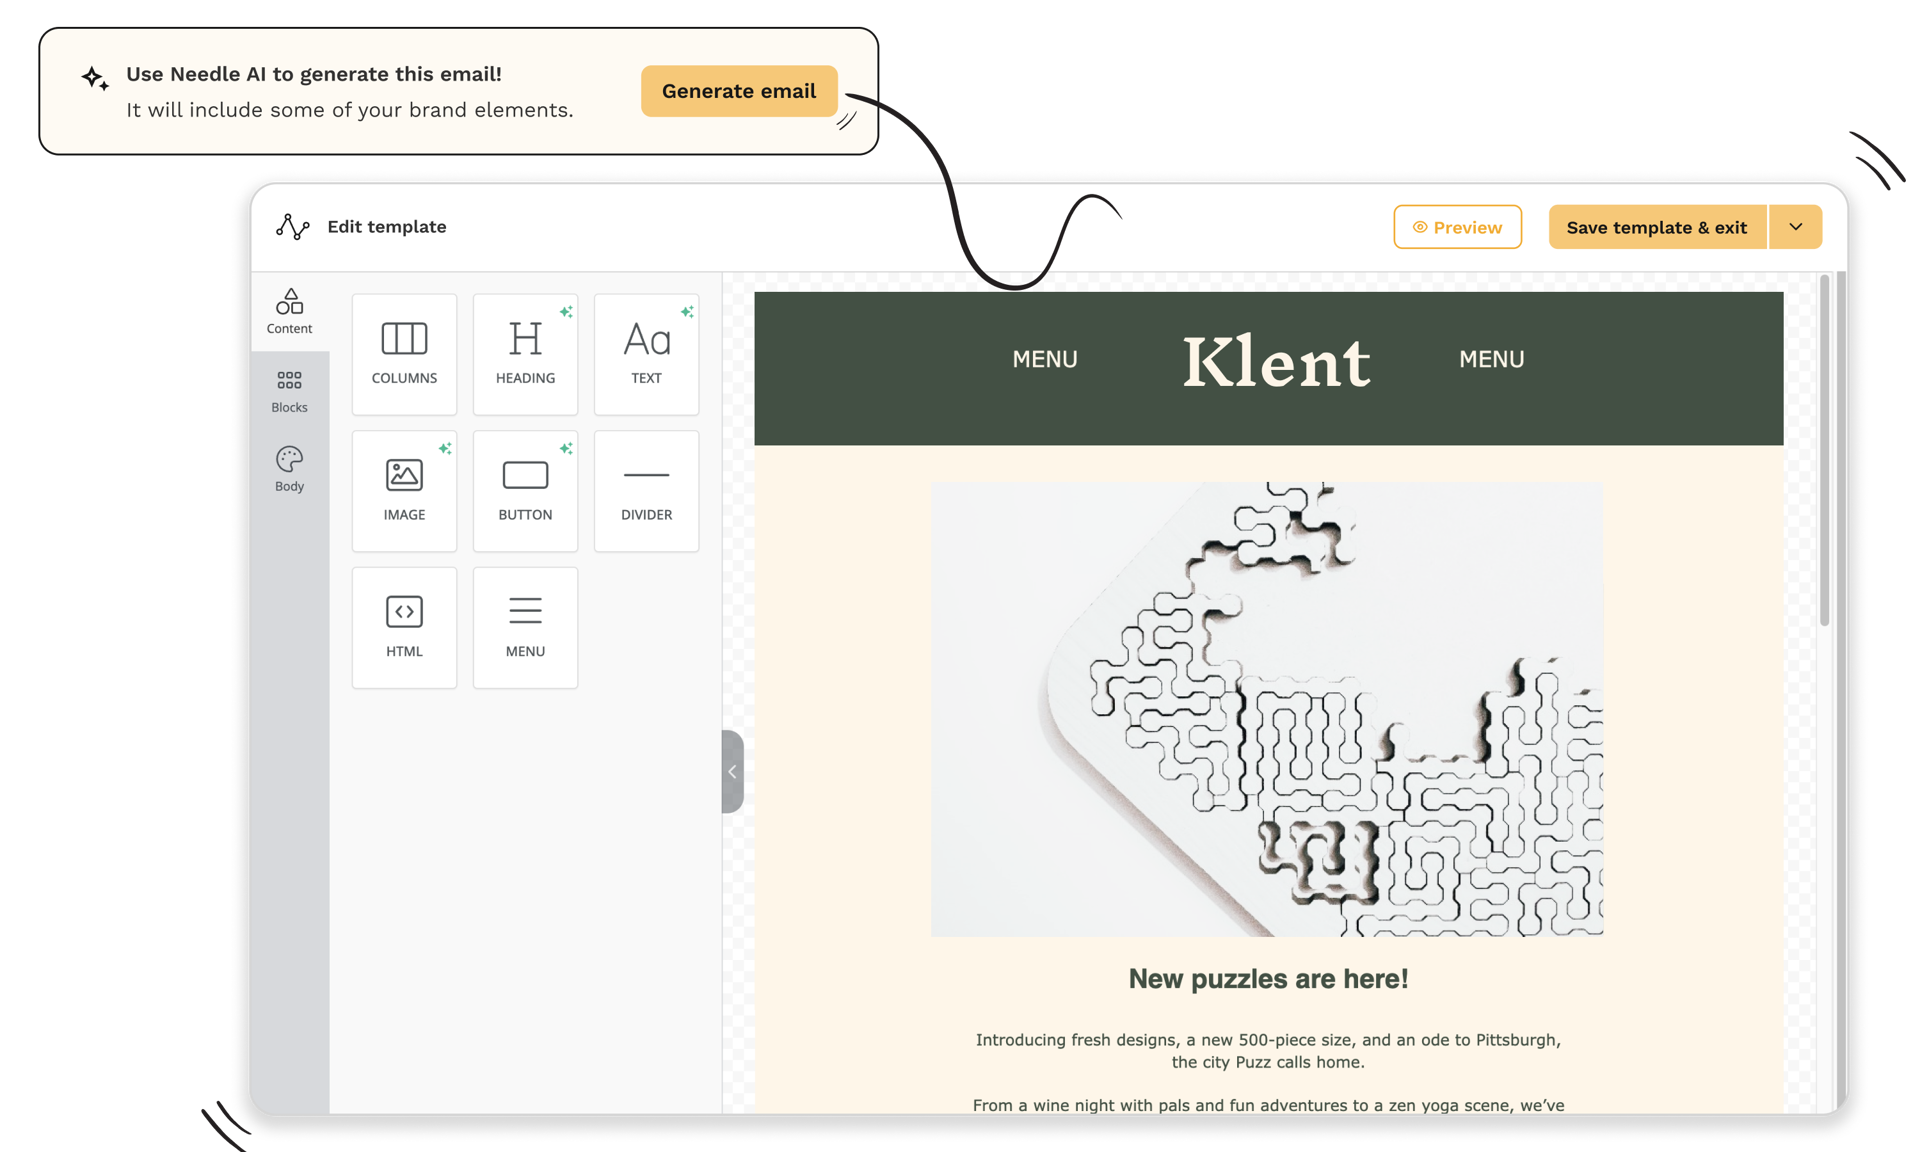This screenshot has height=1152, width=1920.
Task: Add an HTML content block
Action: 404,627
